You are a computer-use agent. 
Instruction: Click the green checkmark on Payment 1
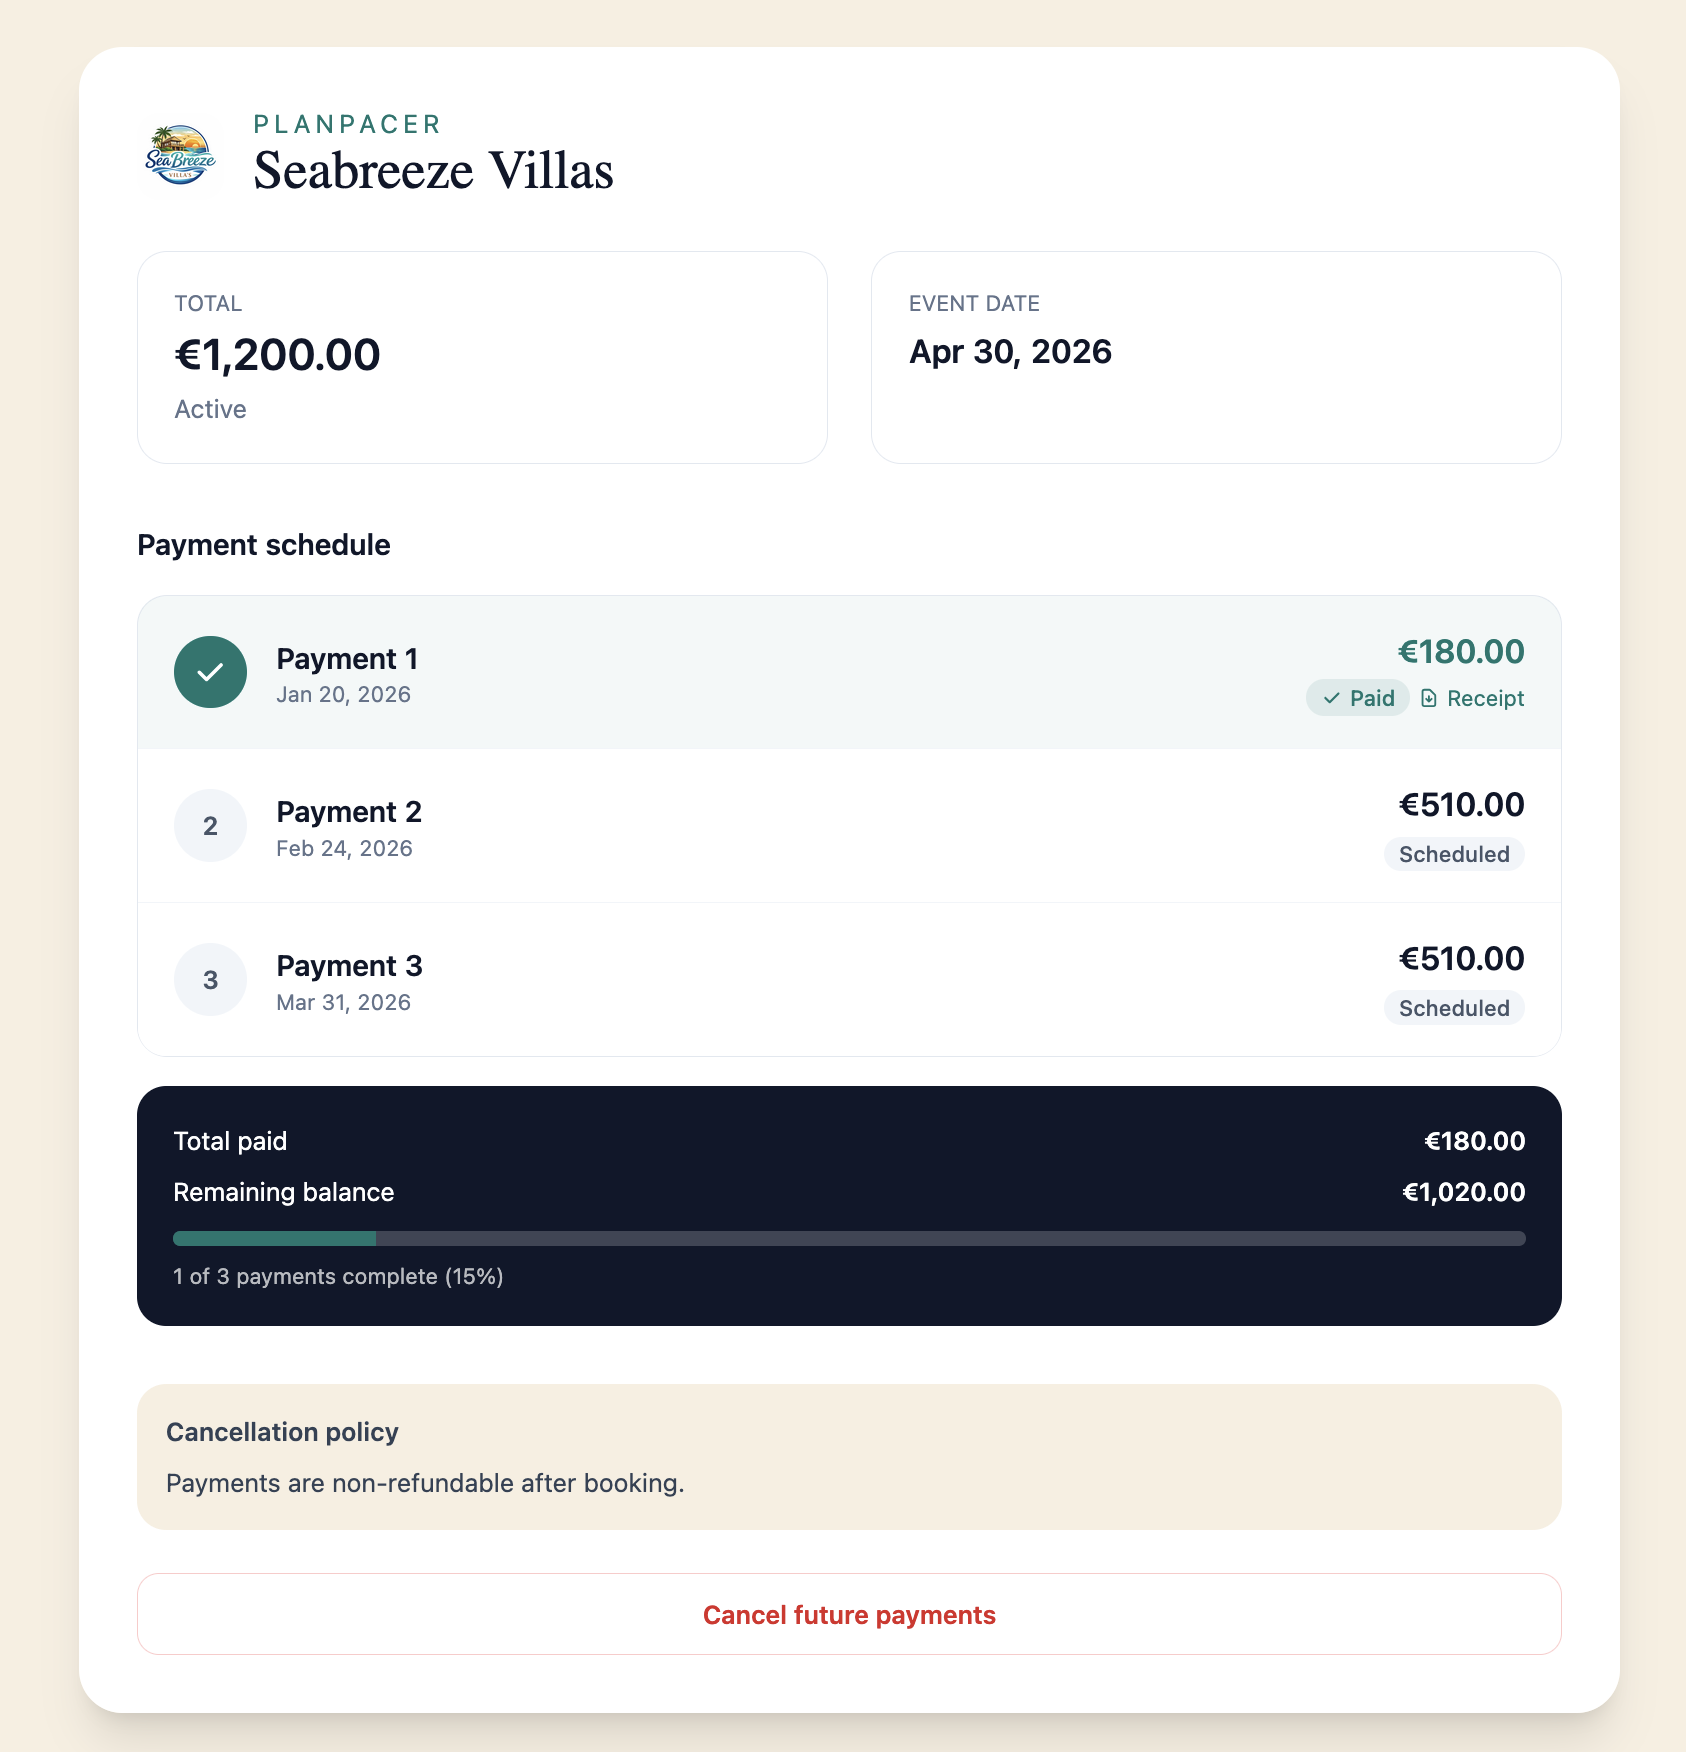[x=210, y=672]
